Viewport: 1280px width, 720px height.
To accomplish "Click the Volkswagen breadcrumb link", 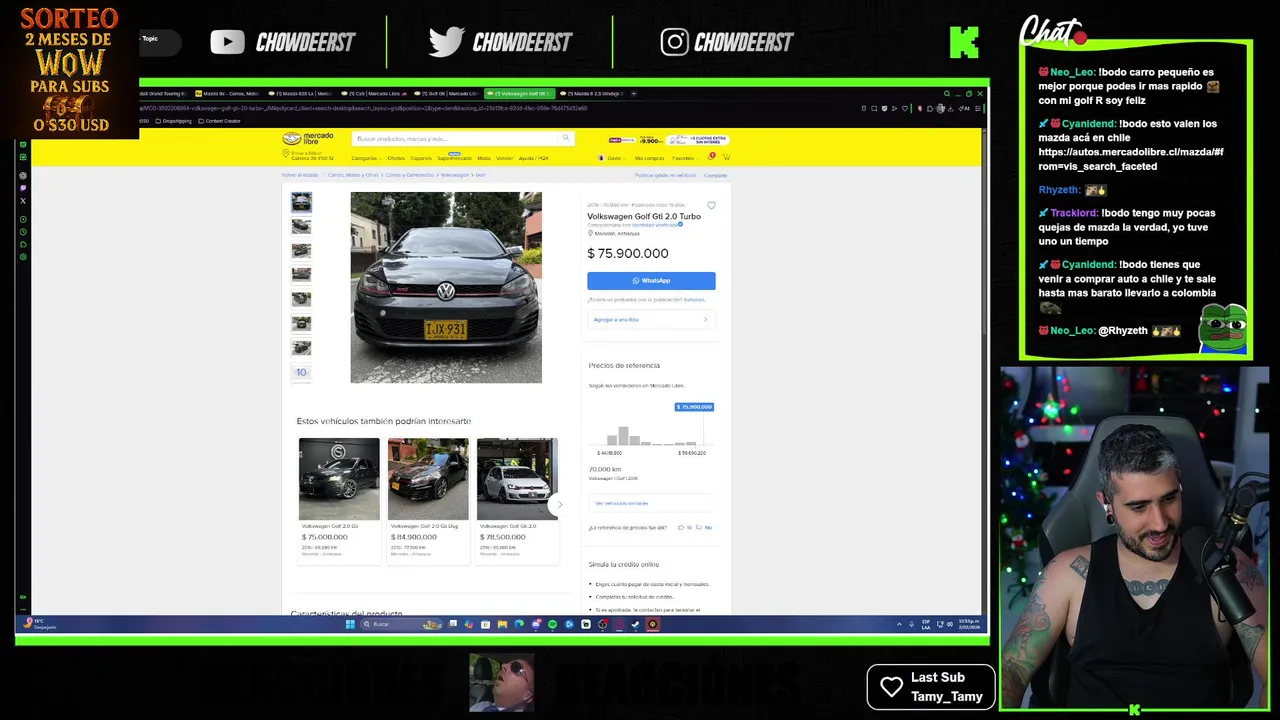I will click(455, 175).
